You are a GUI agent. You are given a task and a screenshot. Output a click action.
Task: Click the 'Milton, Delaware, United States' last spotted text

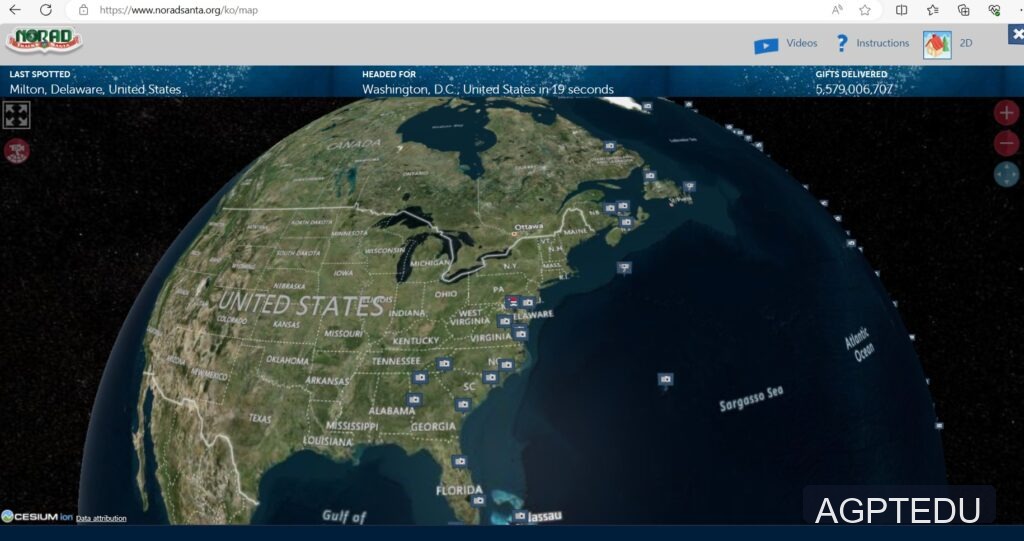pos(95,90)
